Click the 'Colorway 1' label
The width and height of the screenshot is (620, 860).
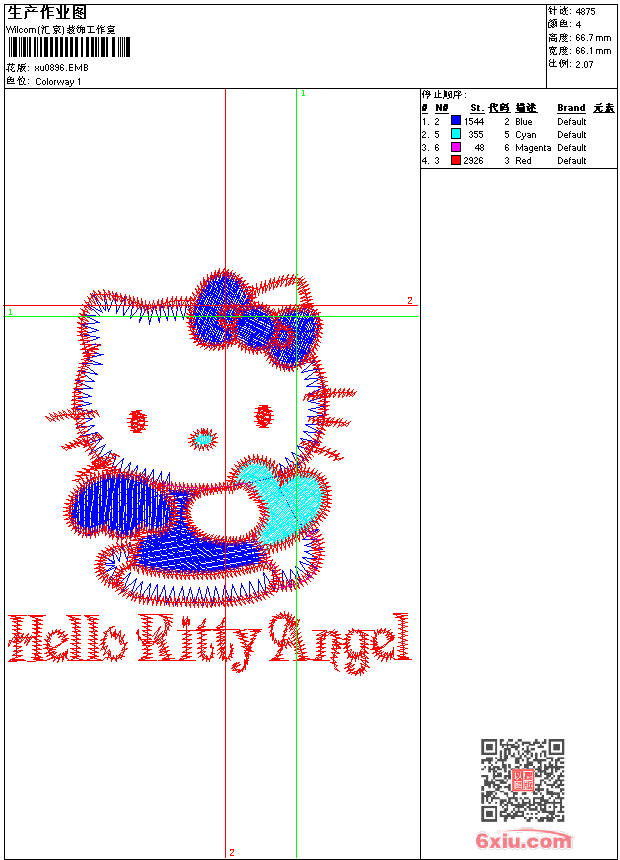pos(58,82)
